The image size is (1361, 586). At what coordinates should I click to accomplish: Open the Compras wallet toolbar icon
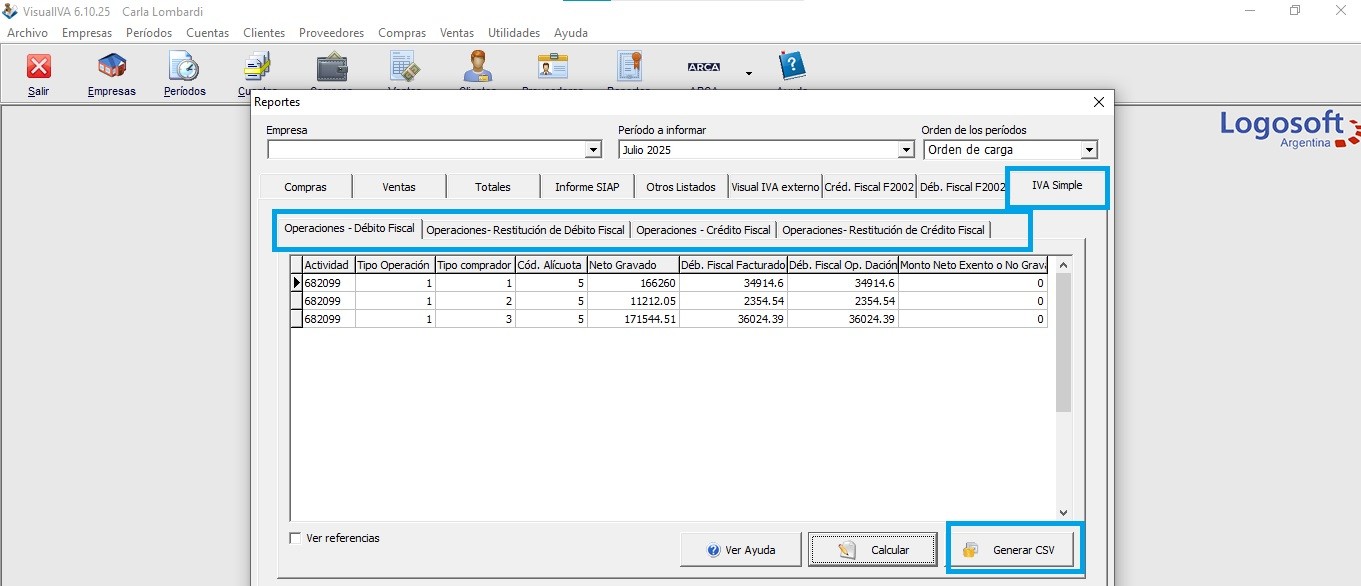331,67
